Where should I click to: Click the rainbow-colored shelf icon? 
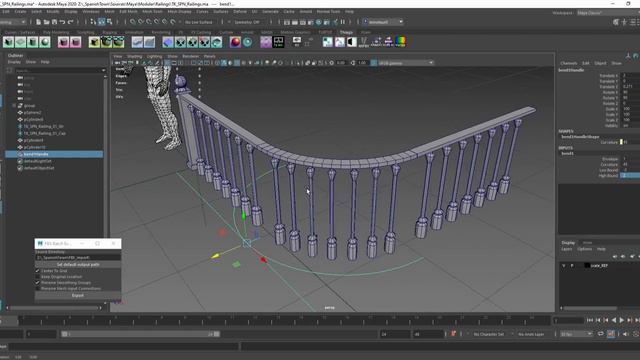point(401,42)
